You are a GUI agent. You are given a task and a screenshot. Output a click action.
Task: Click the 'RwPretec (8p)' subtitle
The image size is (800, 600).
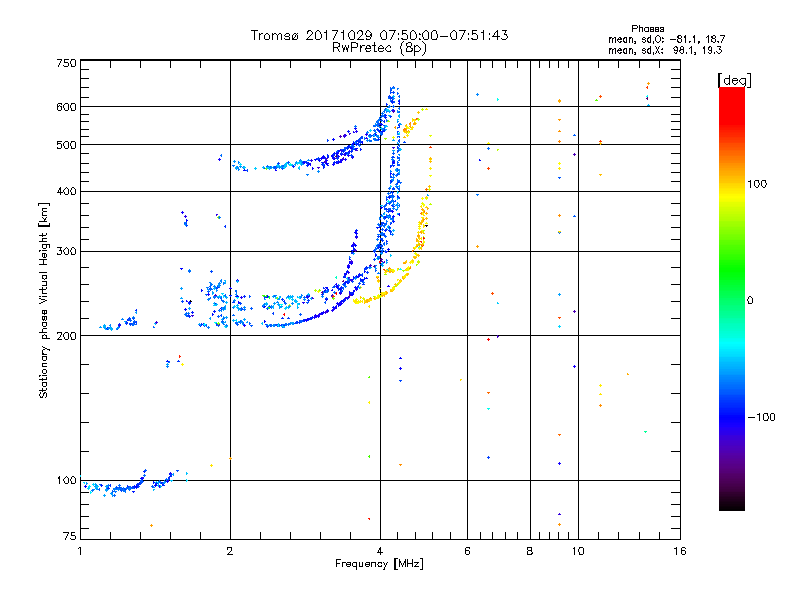(380, 48)
